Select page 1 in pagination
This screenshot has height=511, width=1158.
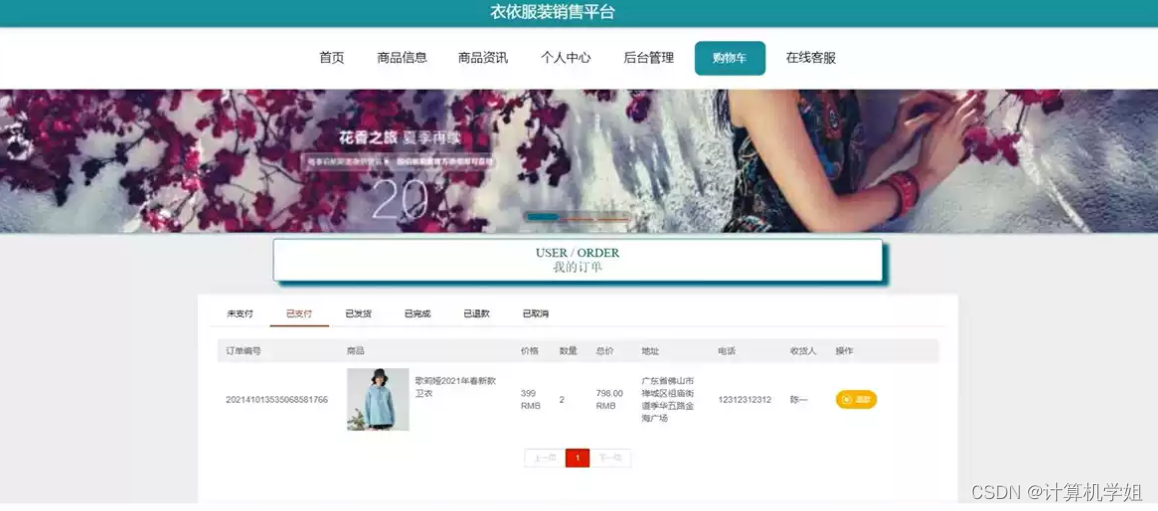[578, 458]
